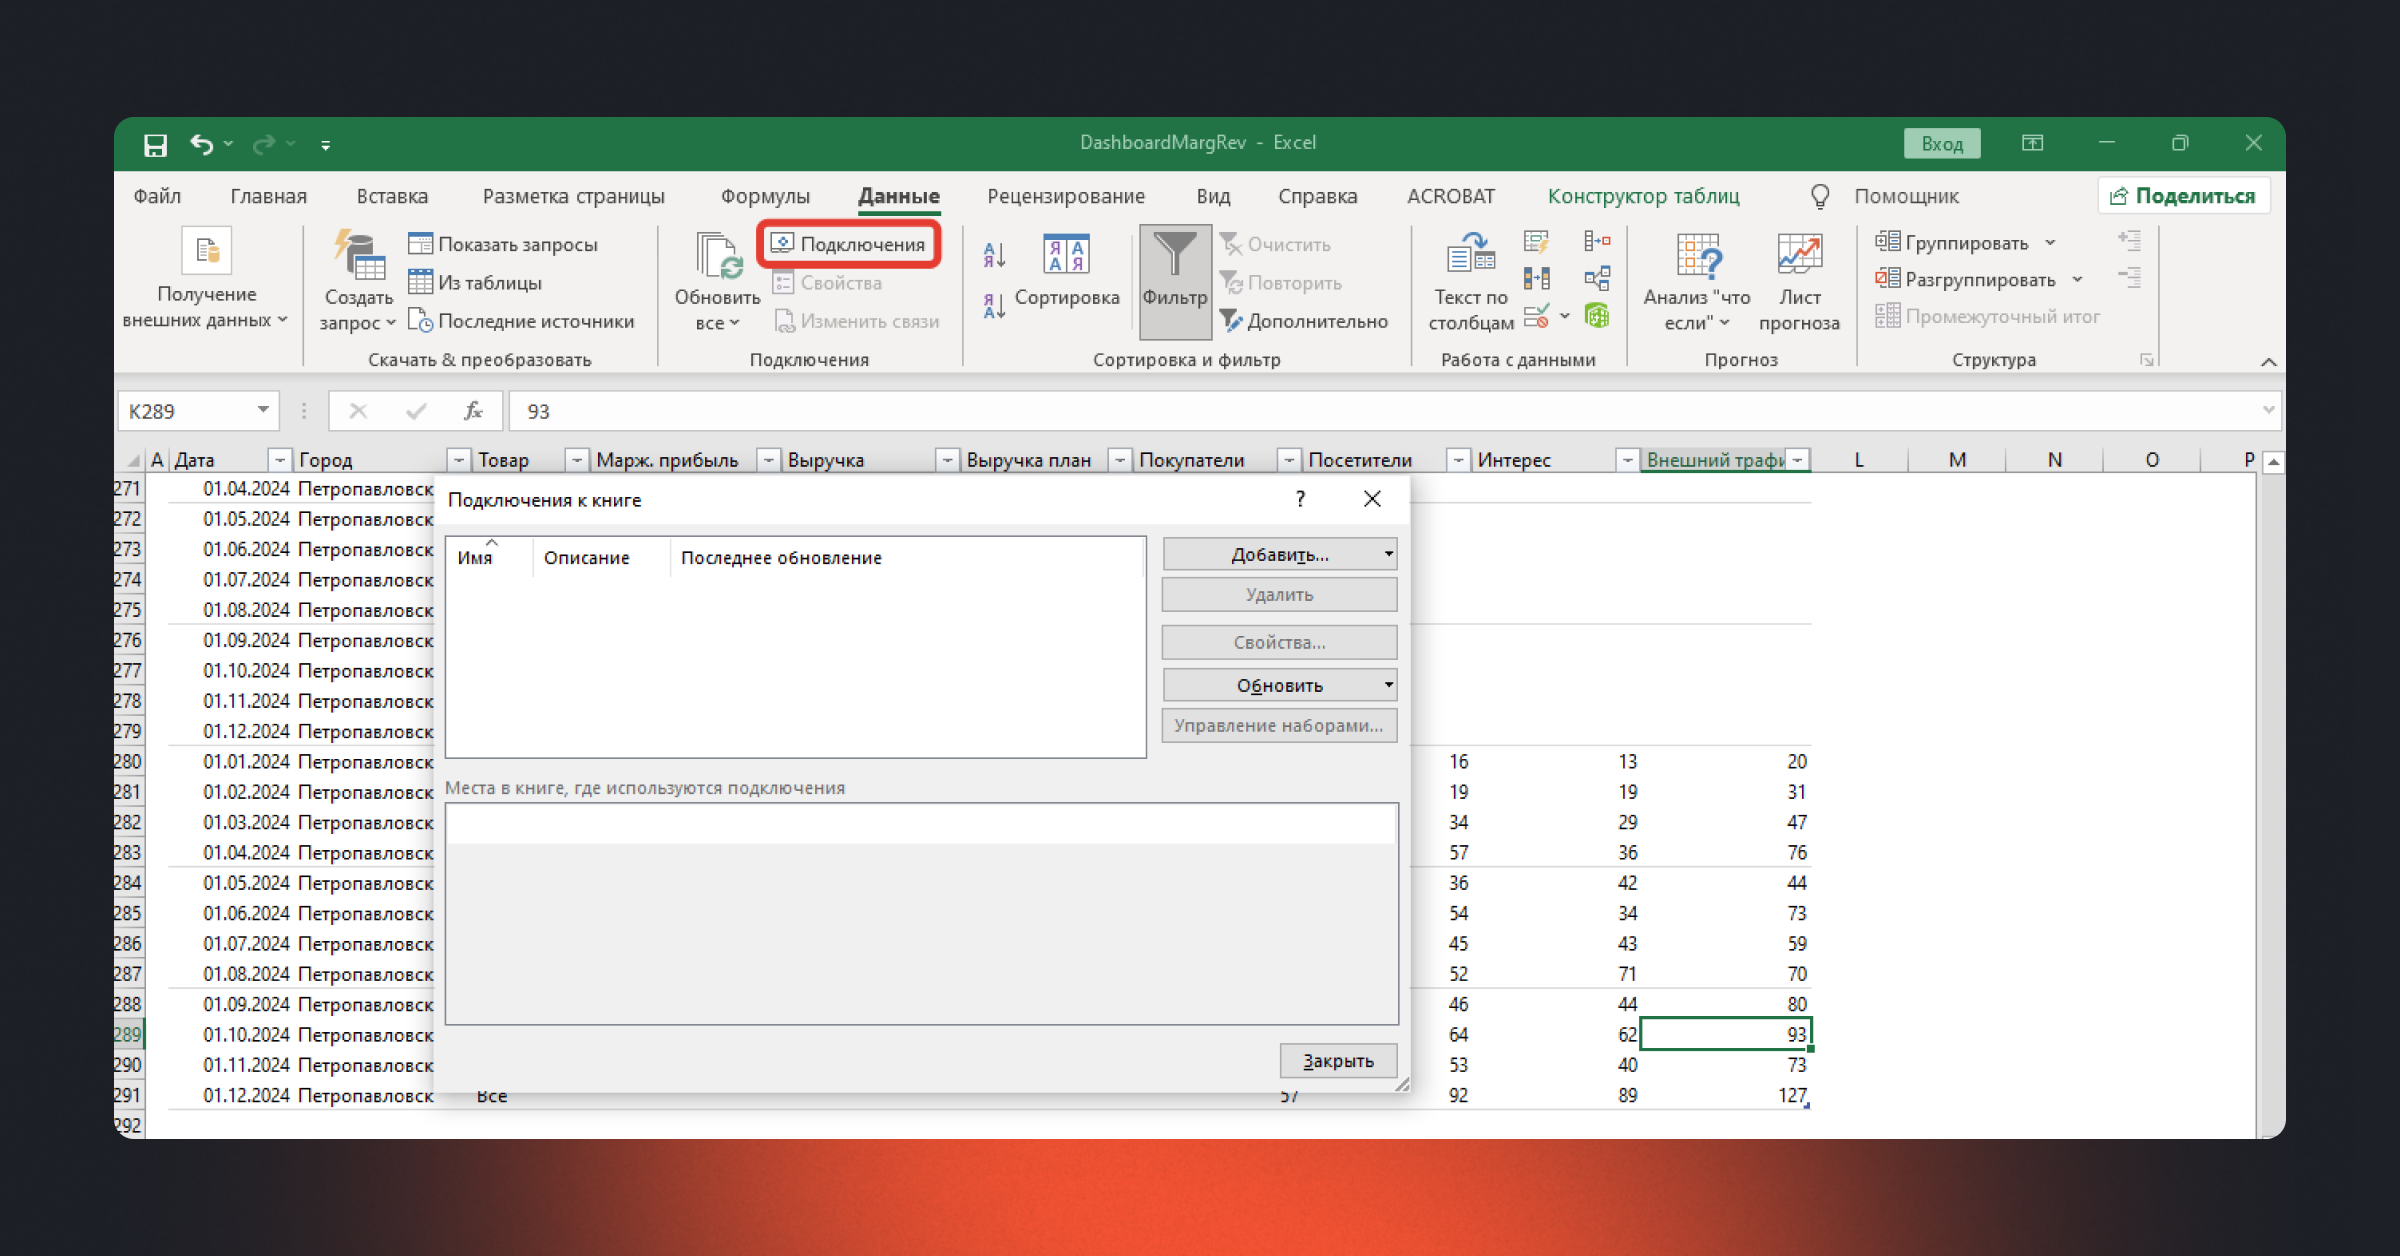Switch to the Формулы ribbon tab
Screen dimensions: 2400x1256
click(x=765, y=196)
